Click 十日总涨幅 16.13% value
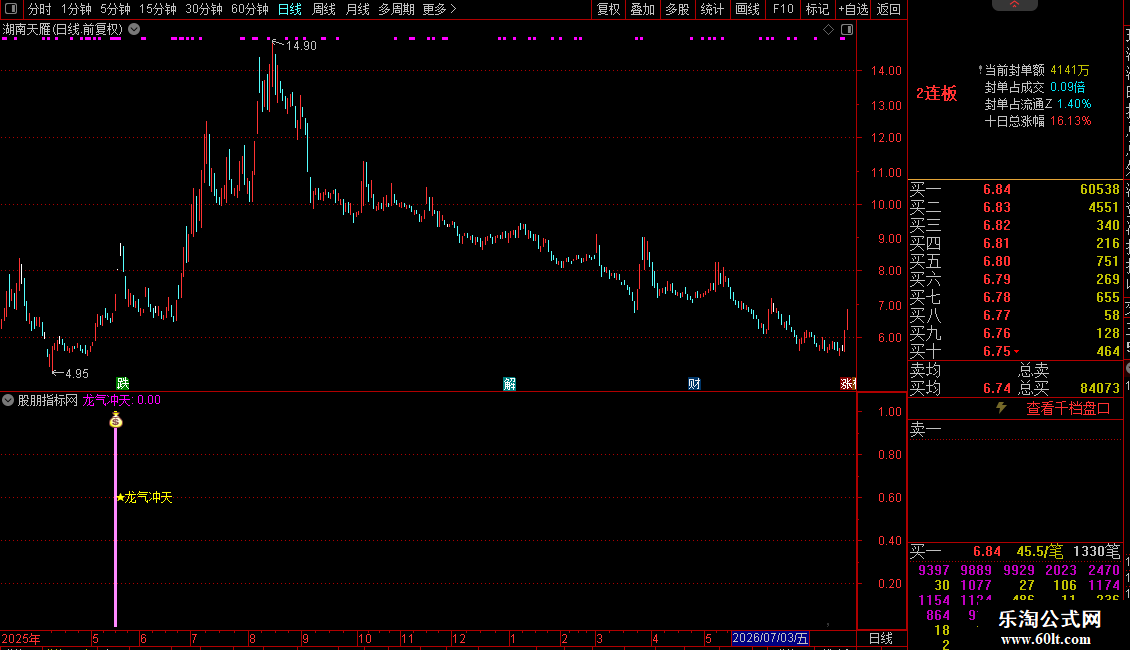Screen dimensions: 1130x650 pos(1070,121)
